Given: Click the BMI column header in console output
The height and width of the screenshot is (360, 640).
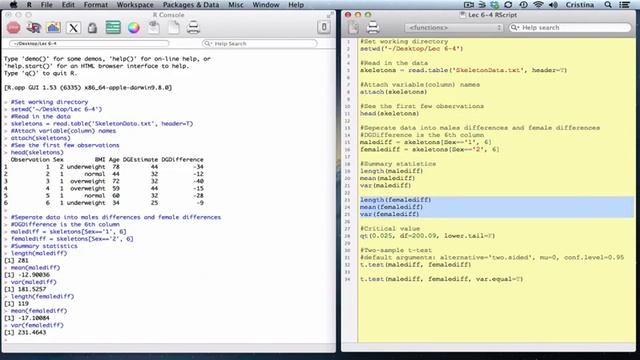Looking at the screenshot, I should (x=100, y=160).
